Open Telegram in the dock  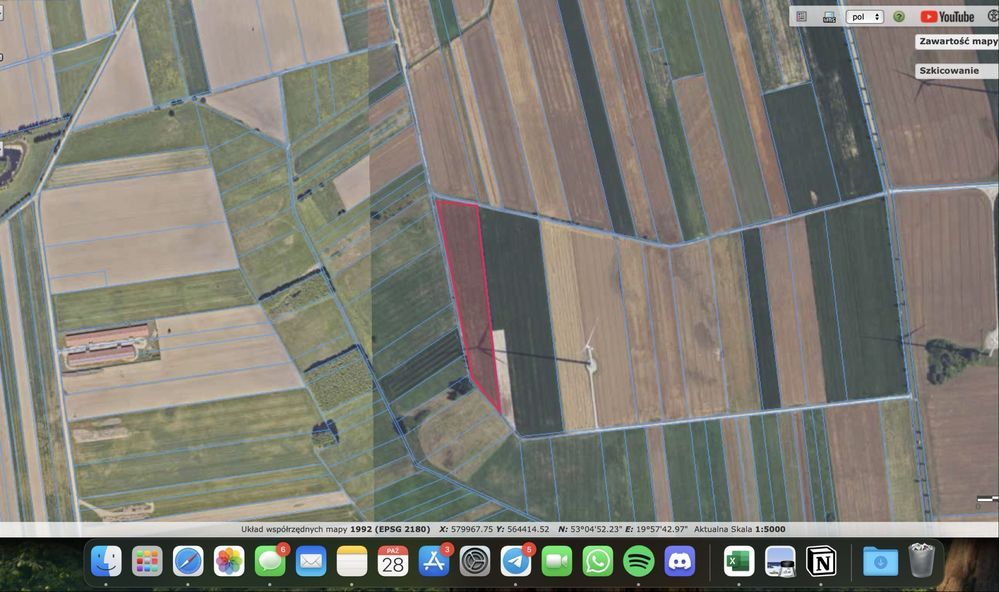[x=516, y=561]
